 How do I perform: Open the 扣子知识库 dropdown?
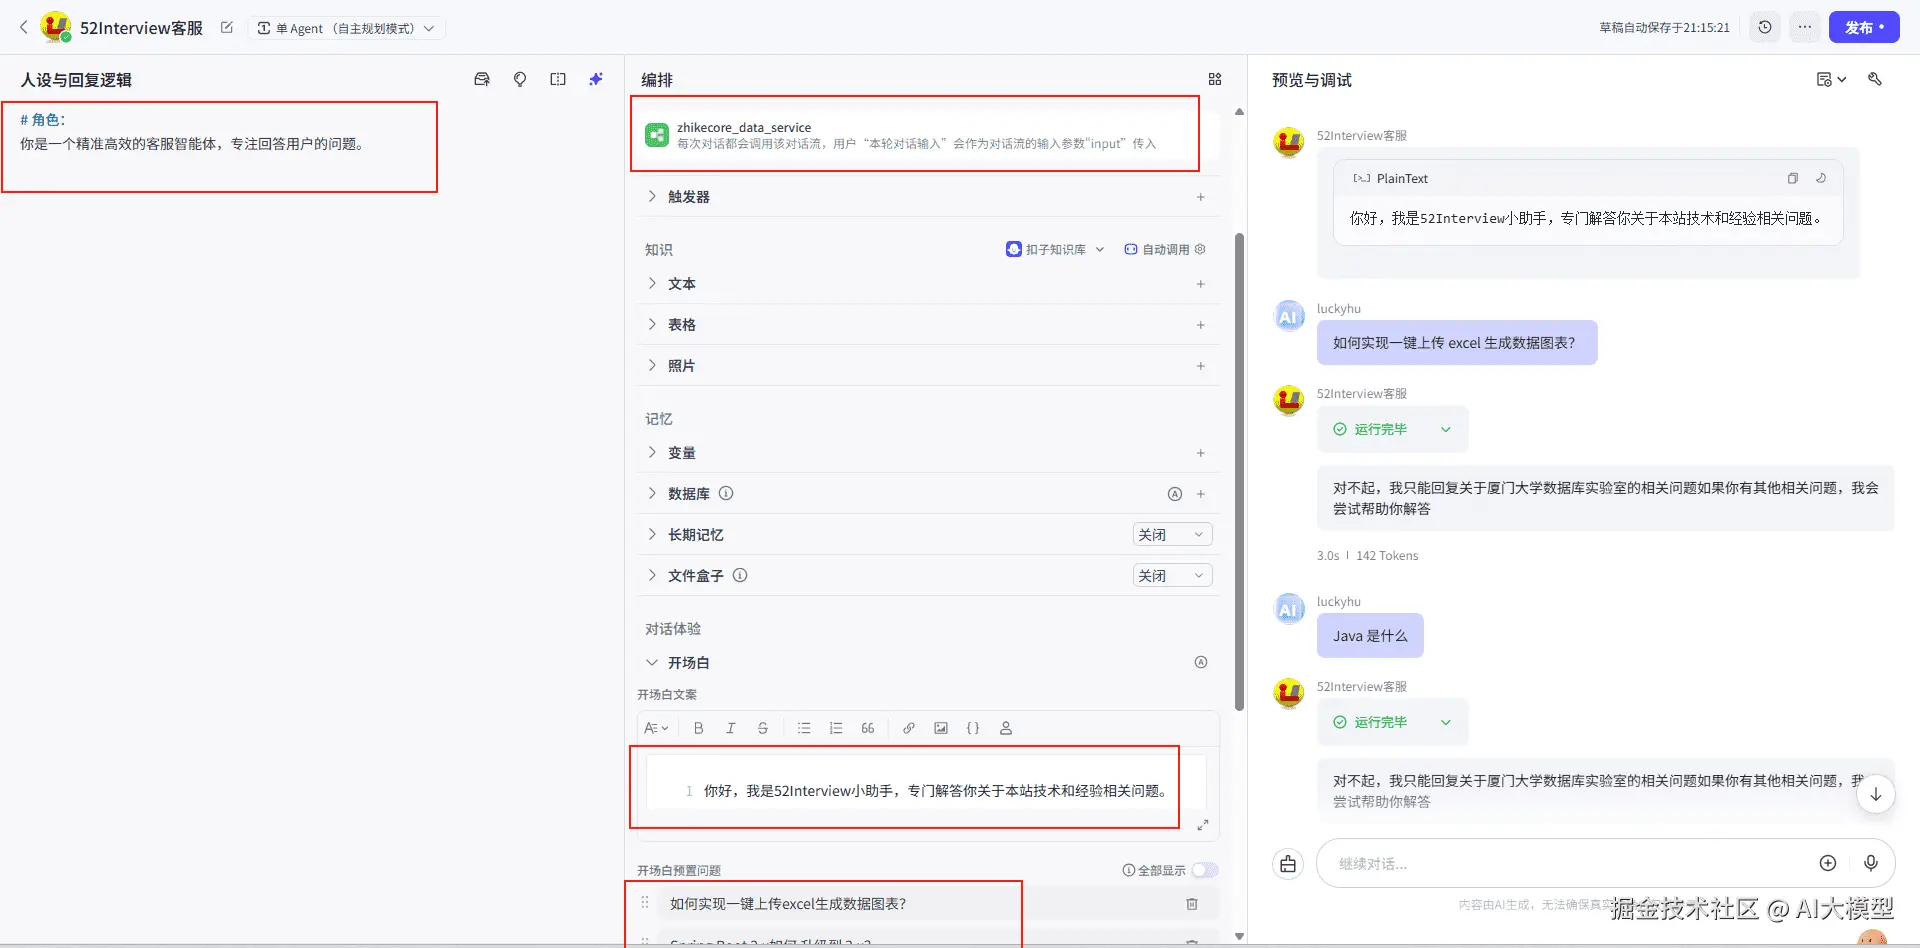click(1055, 249)
